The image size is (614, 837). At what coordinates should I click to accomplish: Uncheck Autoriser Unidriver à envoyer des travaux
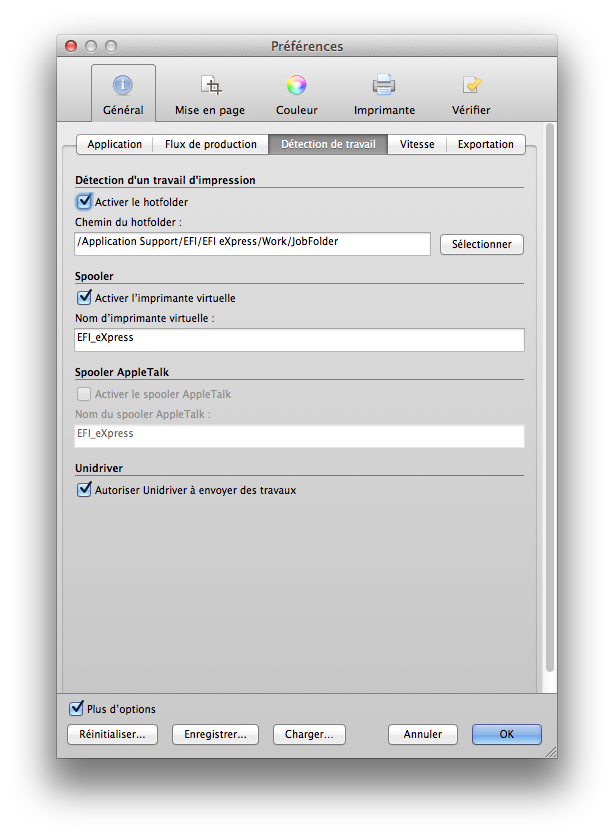[x=84, y=490]
